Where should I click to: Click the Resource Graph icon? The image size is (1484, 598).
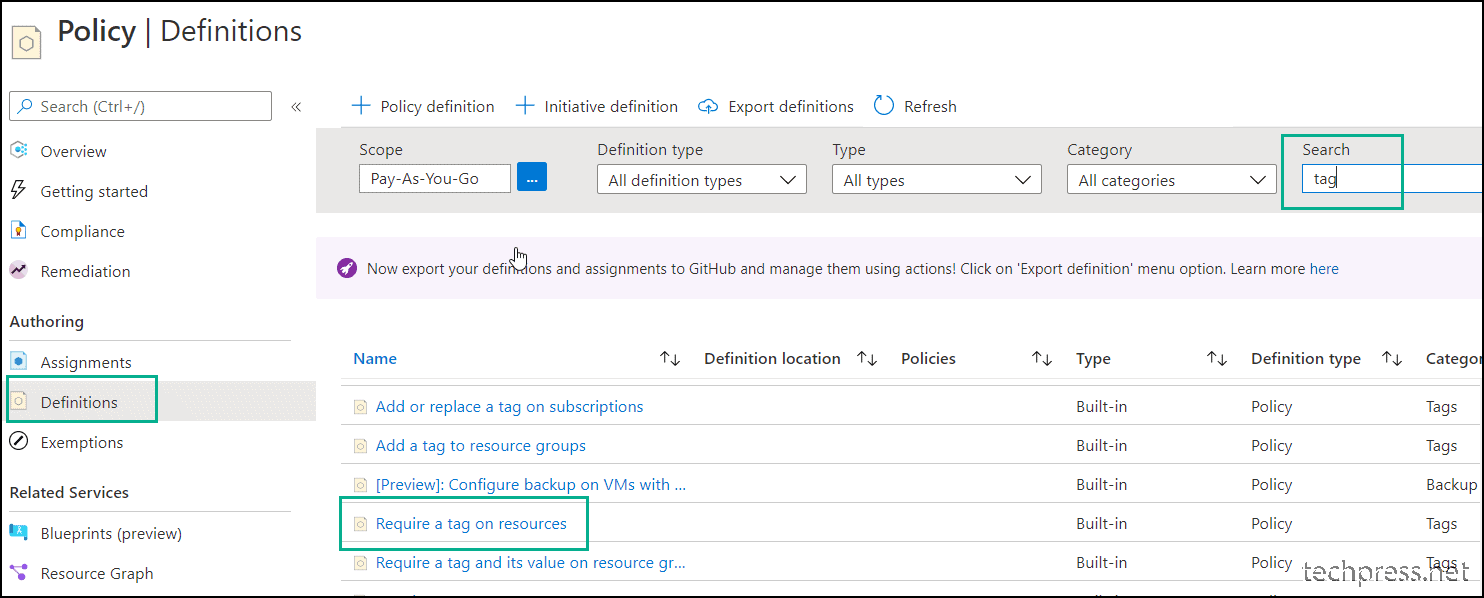[18, 573]
